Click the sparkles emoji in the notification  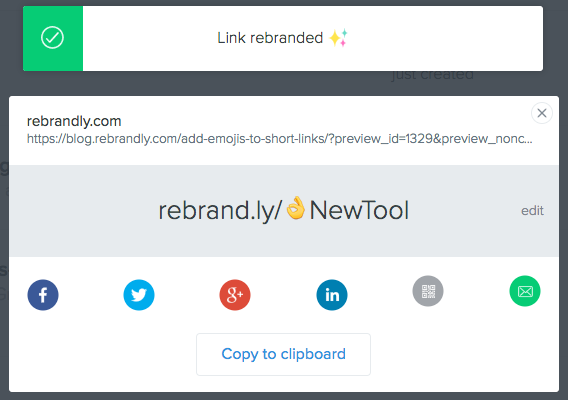[338, 38]
